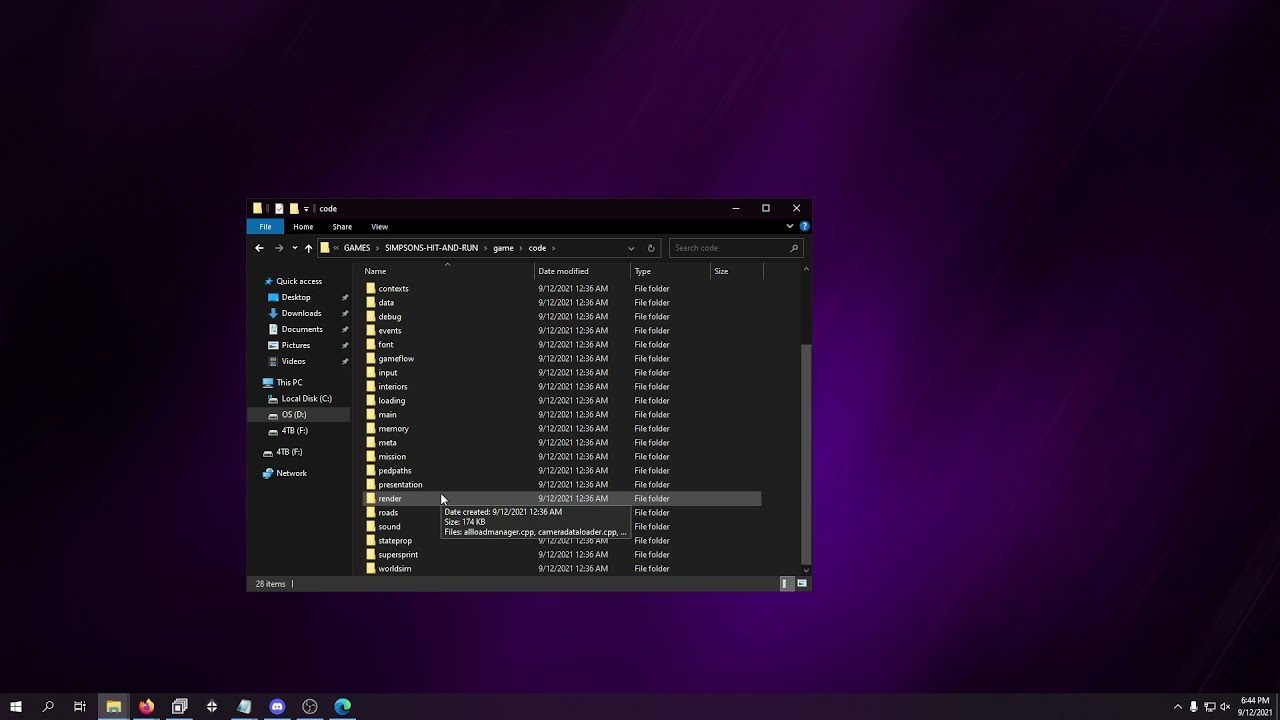This screenshot has height=720, width=1280.
Task: Select the debug folder icon
Action: tap(371, 316)
